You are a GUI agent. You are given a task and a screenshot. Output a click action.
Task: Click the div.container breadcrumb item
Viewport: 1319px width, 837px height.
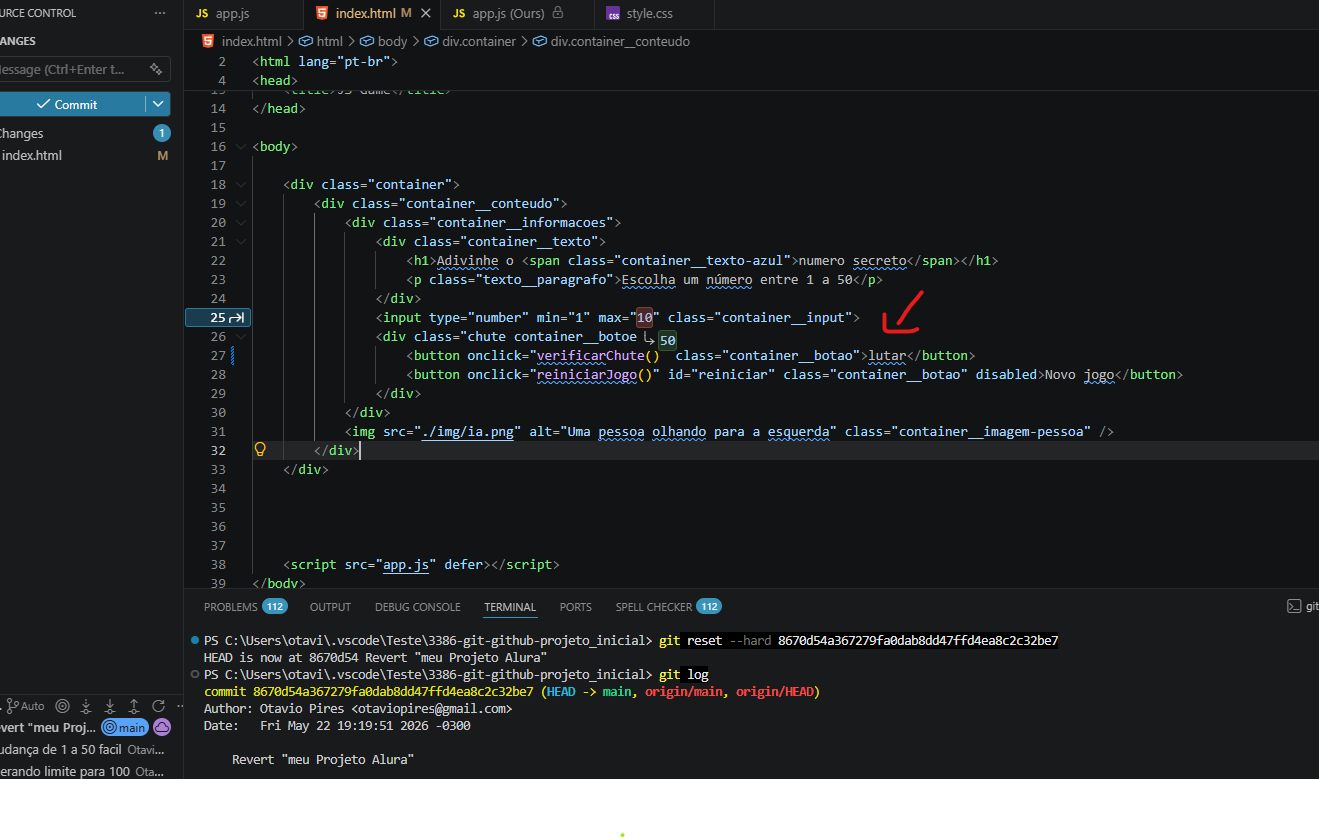click(470, 41)
